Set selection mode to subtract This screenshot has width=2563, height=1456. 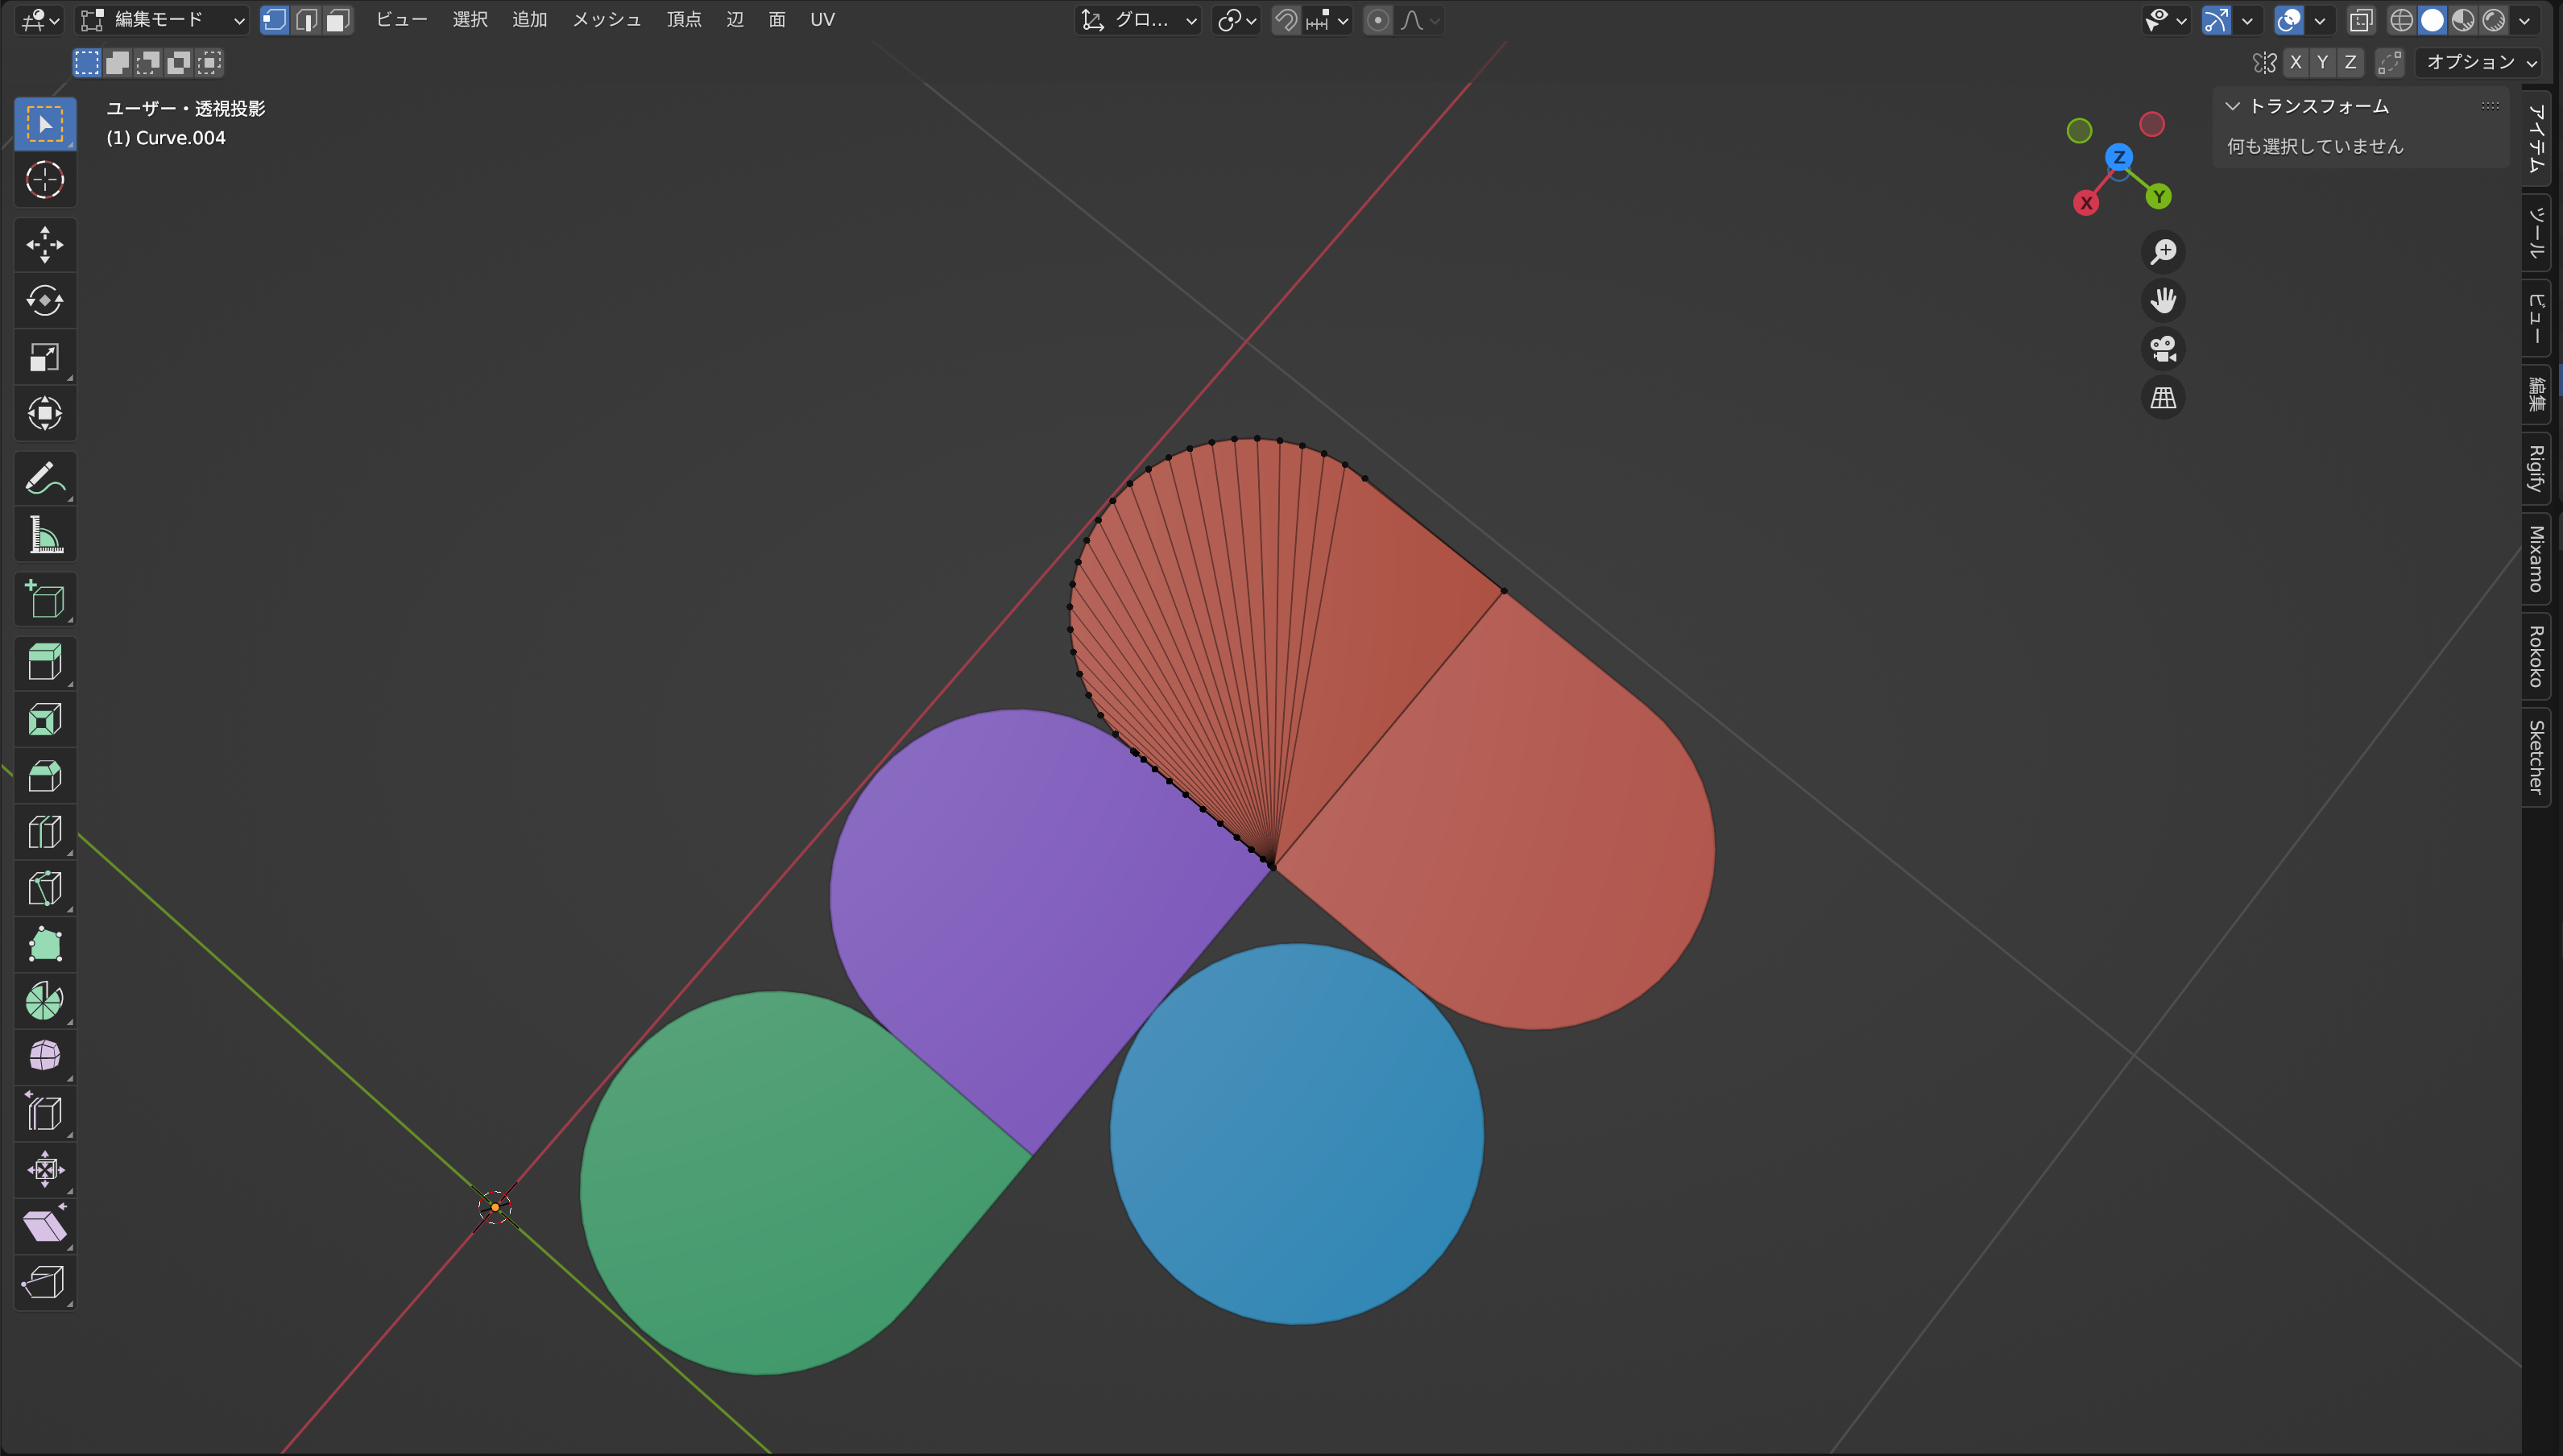tap(148, 63)
